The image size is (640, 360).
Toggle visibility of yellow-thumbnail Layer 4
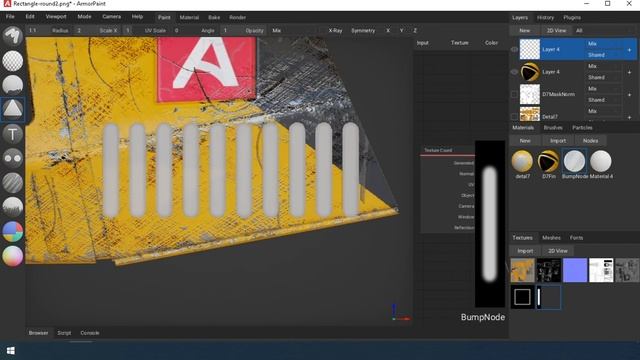pos(514,72)
